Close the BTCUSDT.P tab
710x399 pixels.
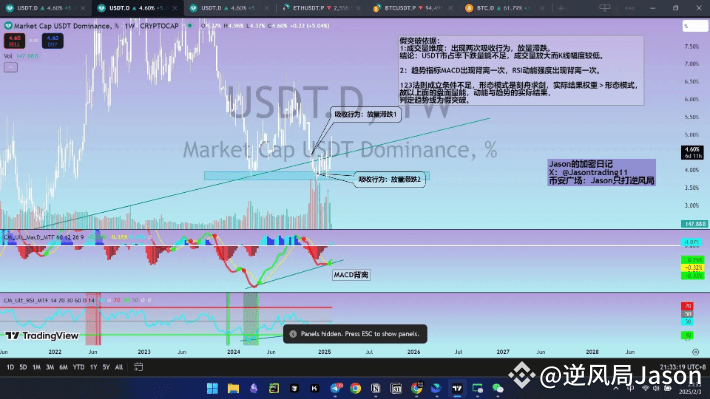pos(450,8)
